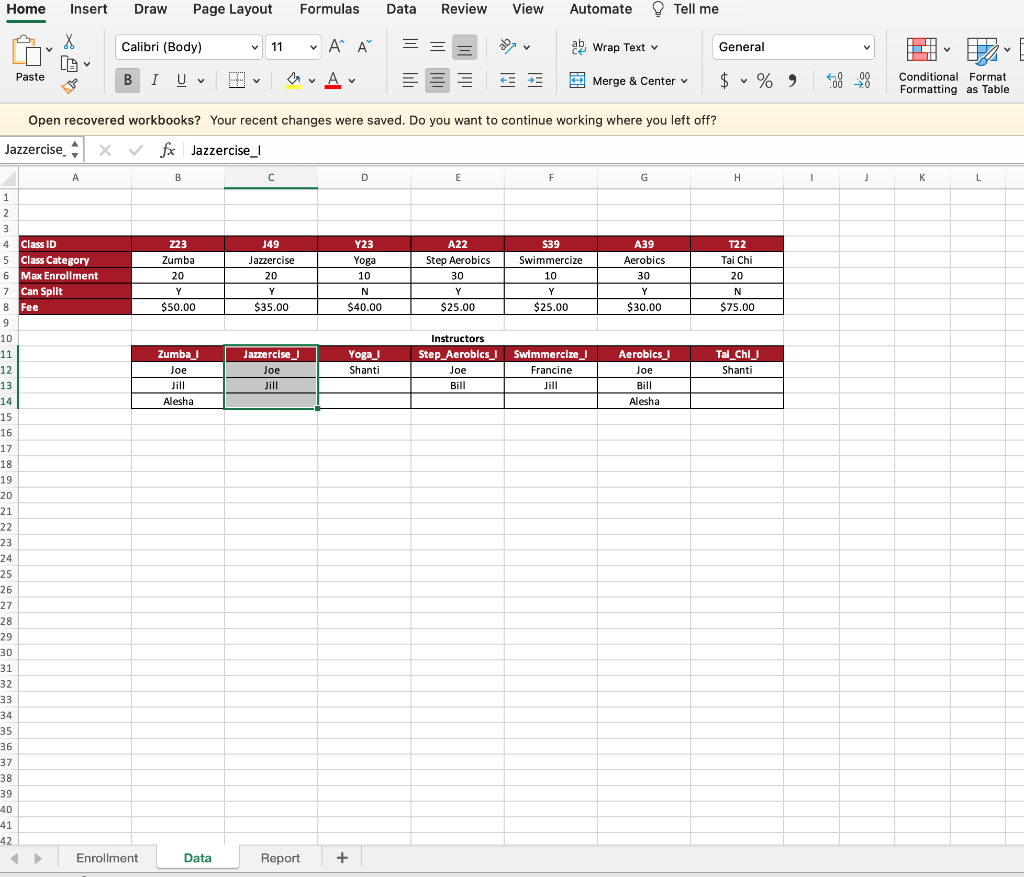Open the Calibri (Body) font dropdown
1024x877 pixels.
[x=256, y=47]
